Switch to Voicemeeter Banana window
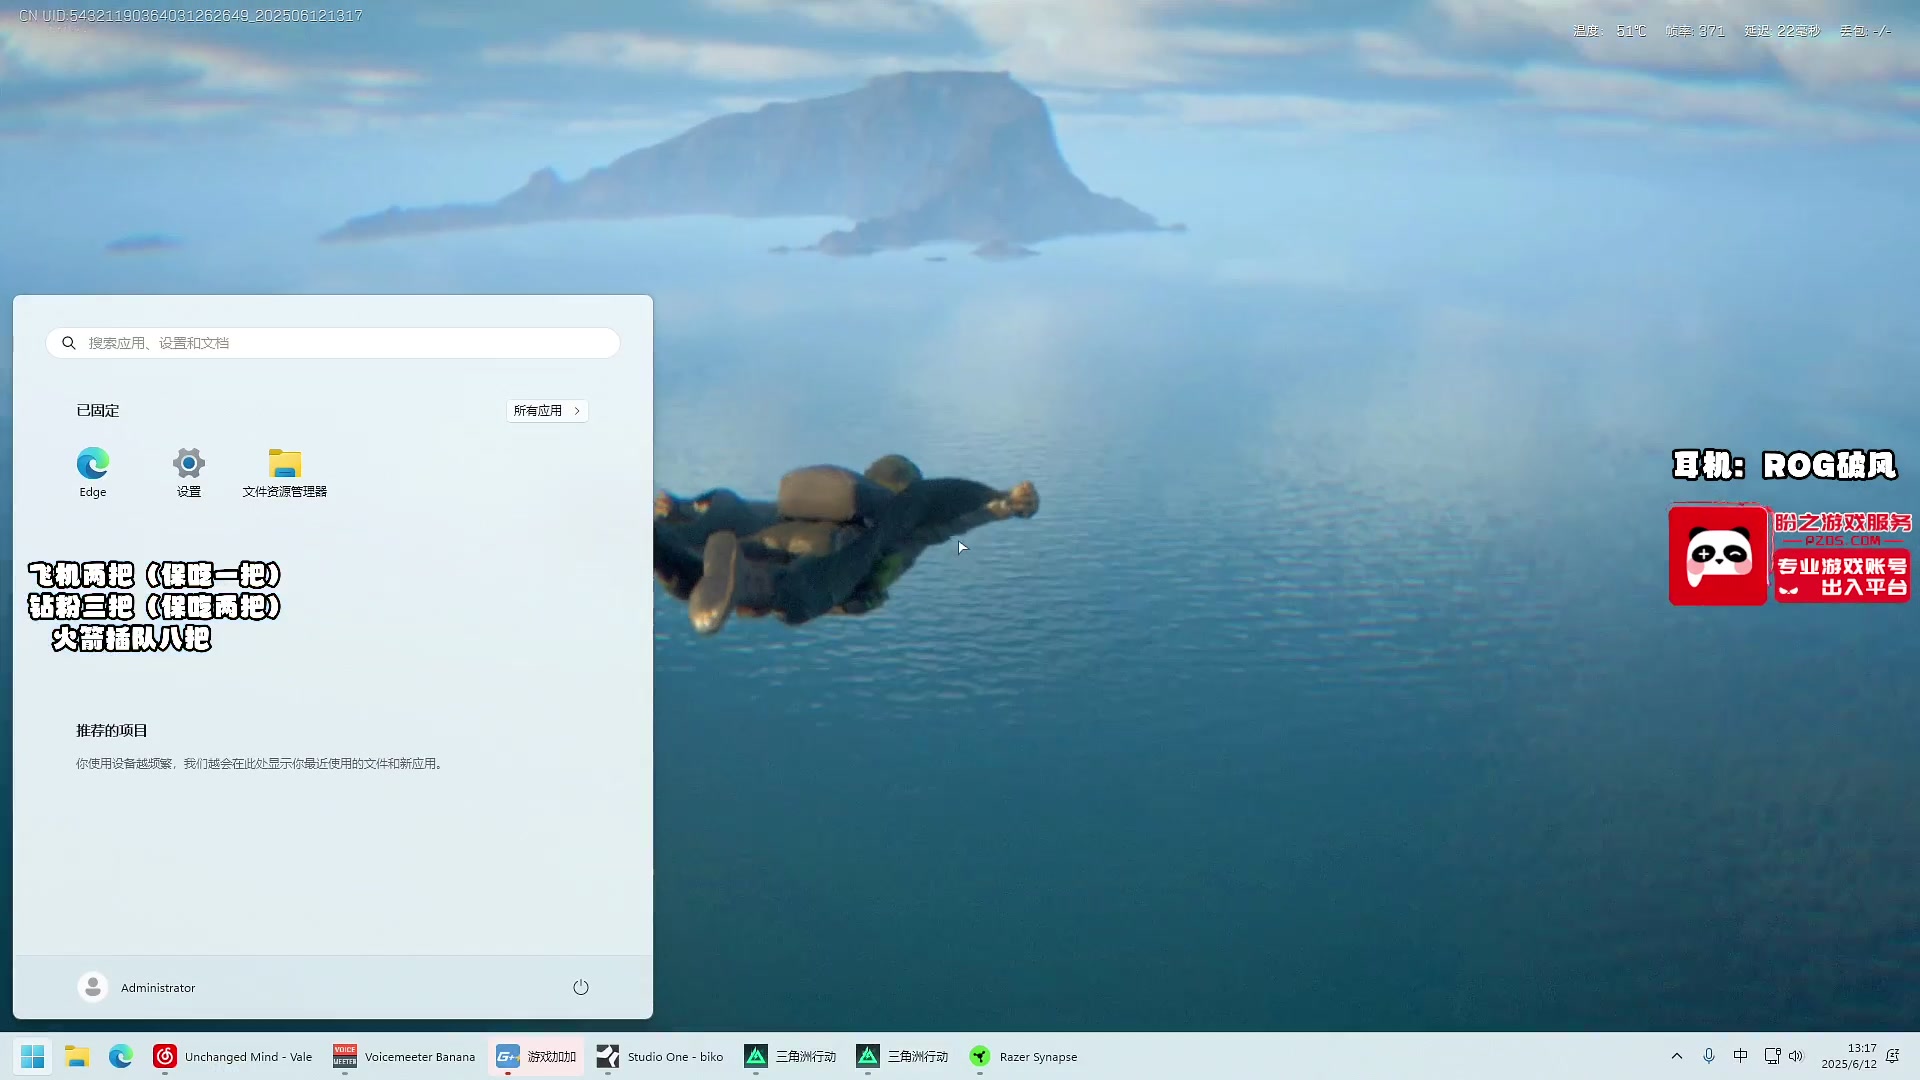This screenshot has width=1920, height=1080. [404, 1057]
